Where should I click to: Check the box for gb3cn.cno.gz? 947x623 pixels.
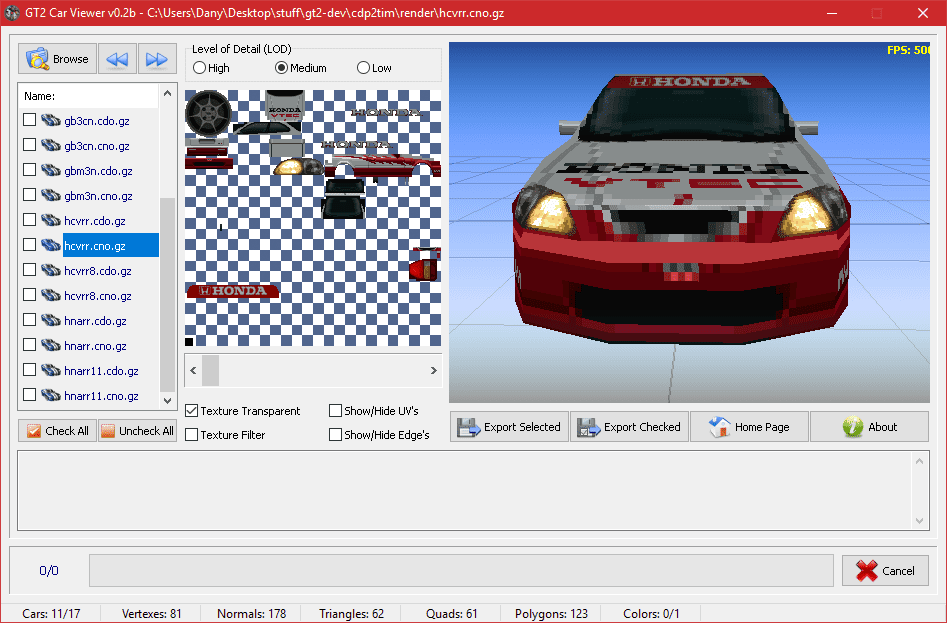[x=29, y=145]
